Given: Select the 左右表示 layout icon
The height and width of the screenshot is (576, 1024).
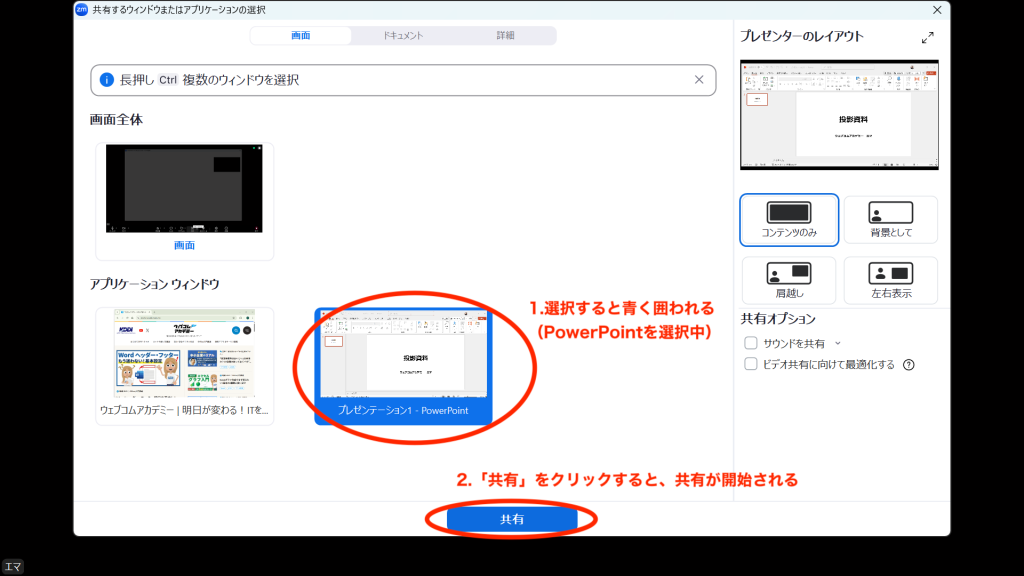Looking at the screenshot, I should pos(888,280).
